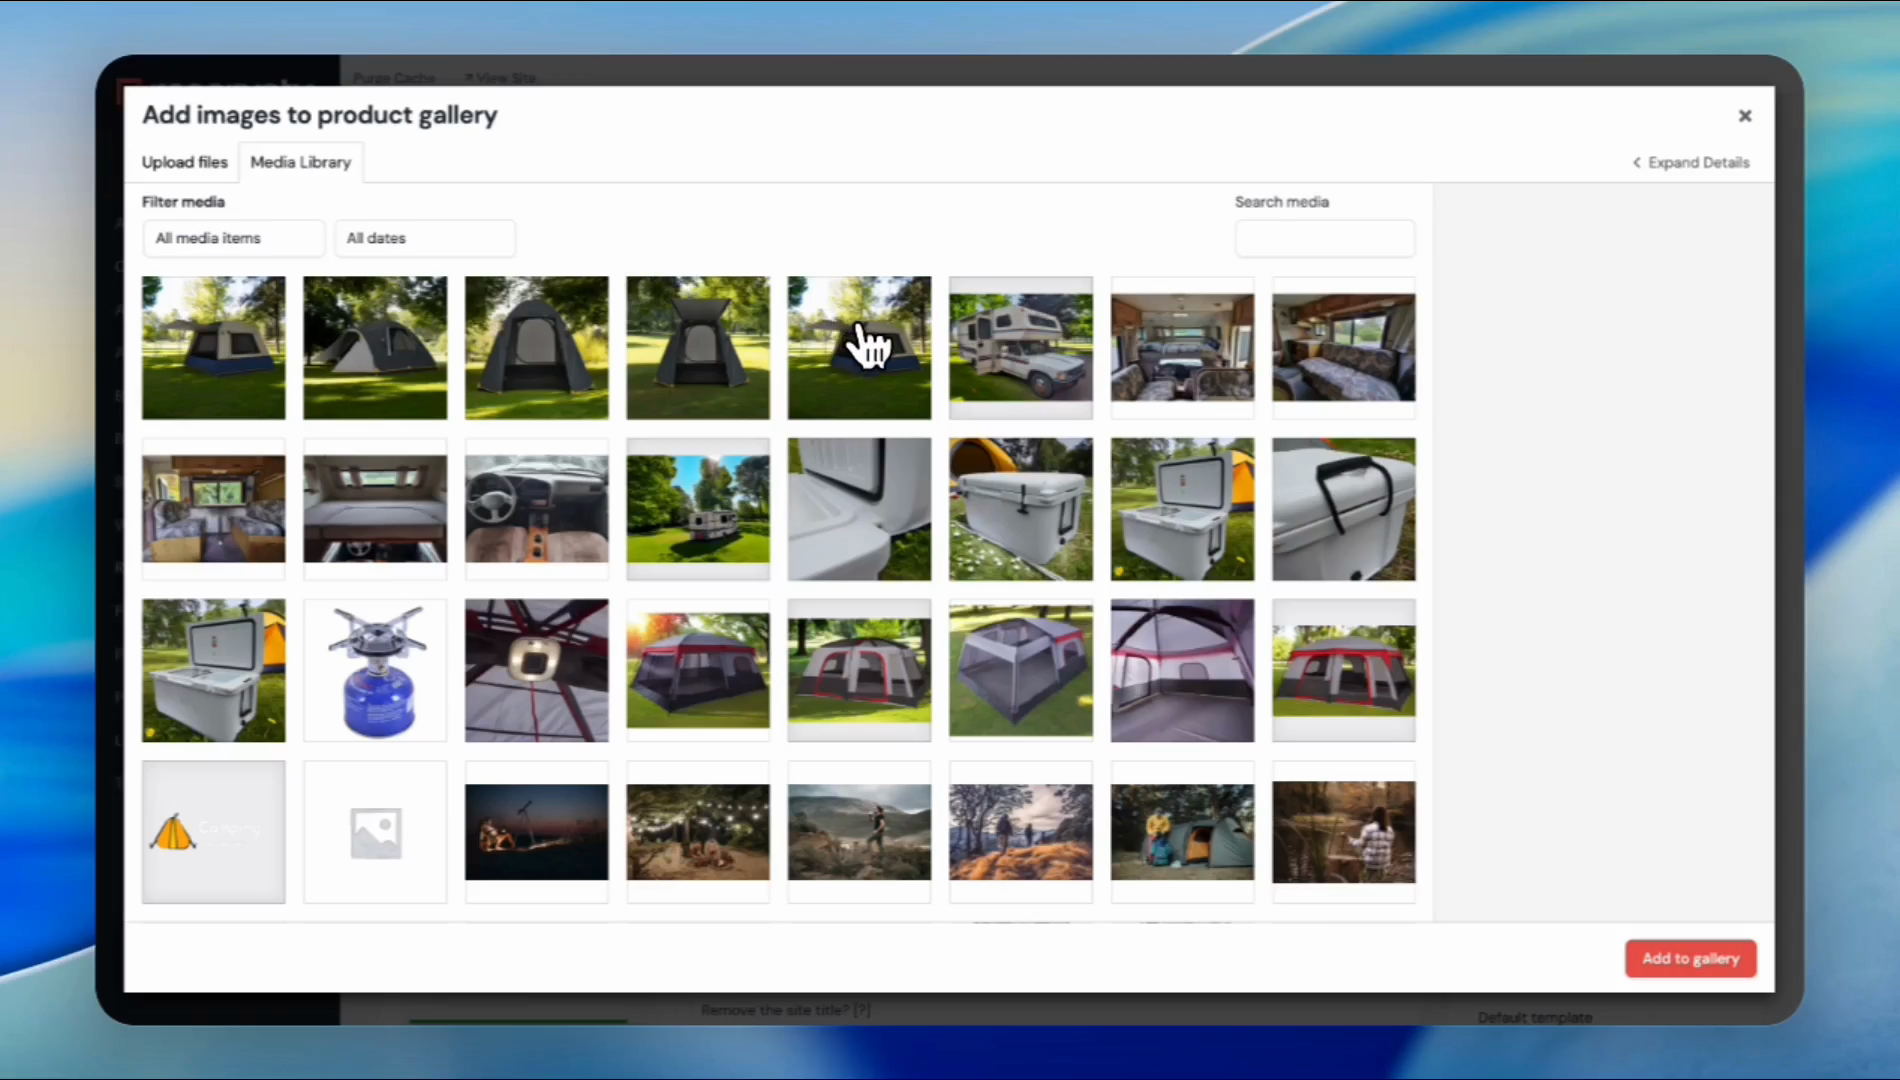Viewport: 1900px width, 1080px height.
Task: Expand Details panel link
Action: coord(1691,162)
